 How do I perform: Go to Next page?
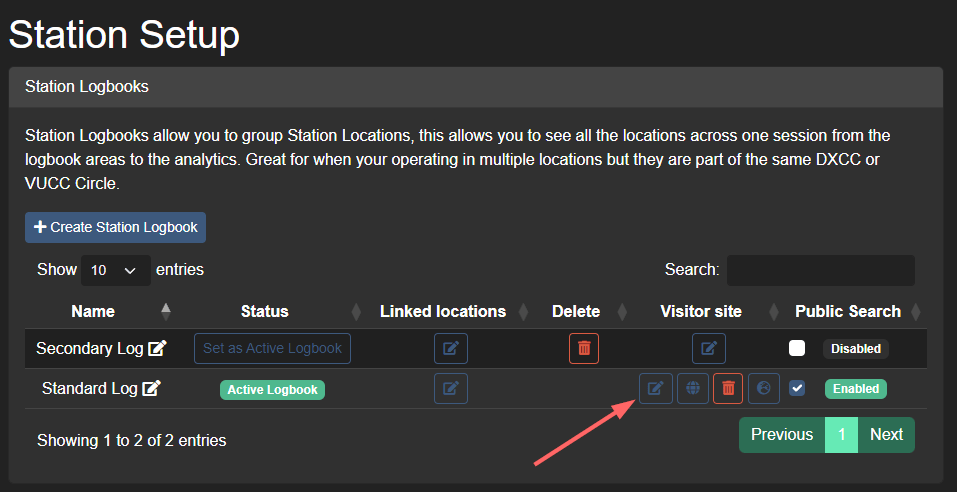886,435
